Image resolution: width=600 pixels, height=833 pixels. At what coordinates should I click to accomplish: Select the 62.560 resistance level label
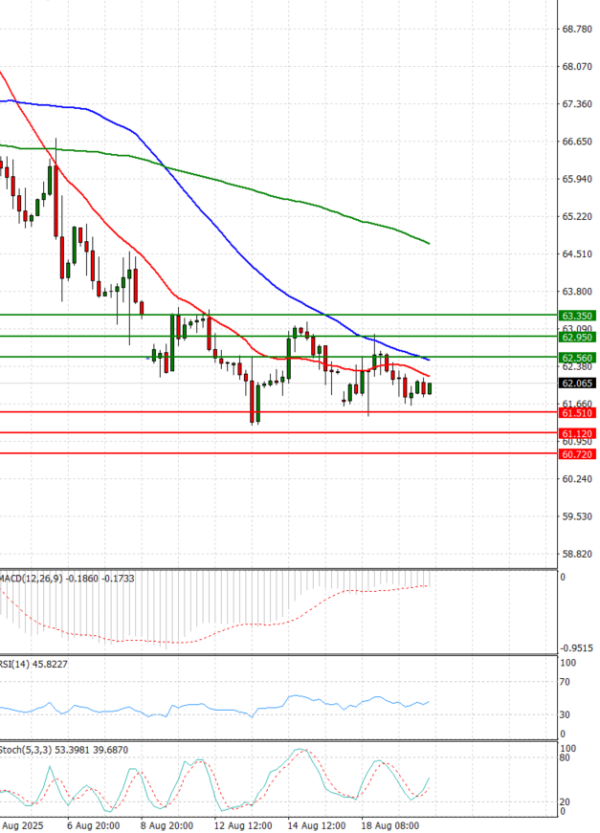(x=577, y=358)
